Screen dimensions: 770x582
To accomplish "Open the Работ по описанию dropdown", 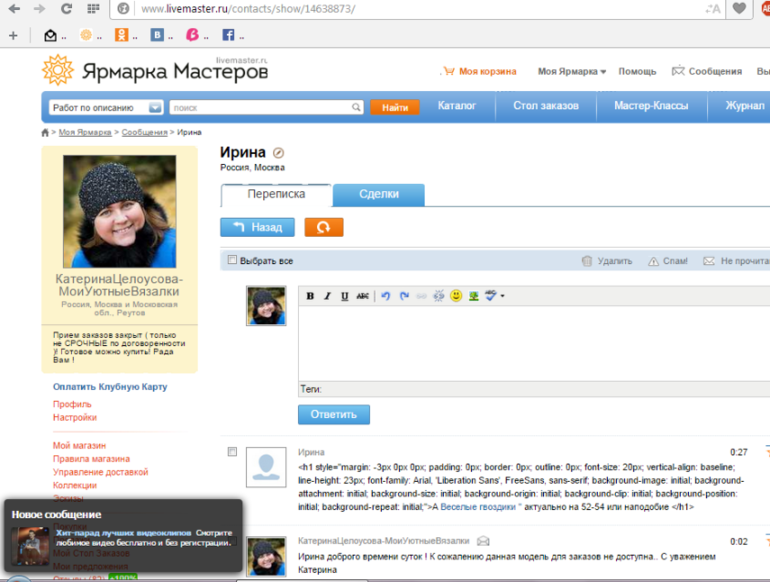I will tap(106, 108).
